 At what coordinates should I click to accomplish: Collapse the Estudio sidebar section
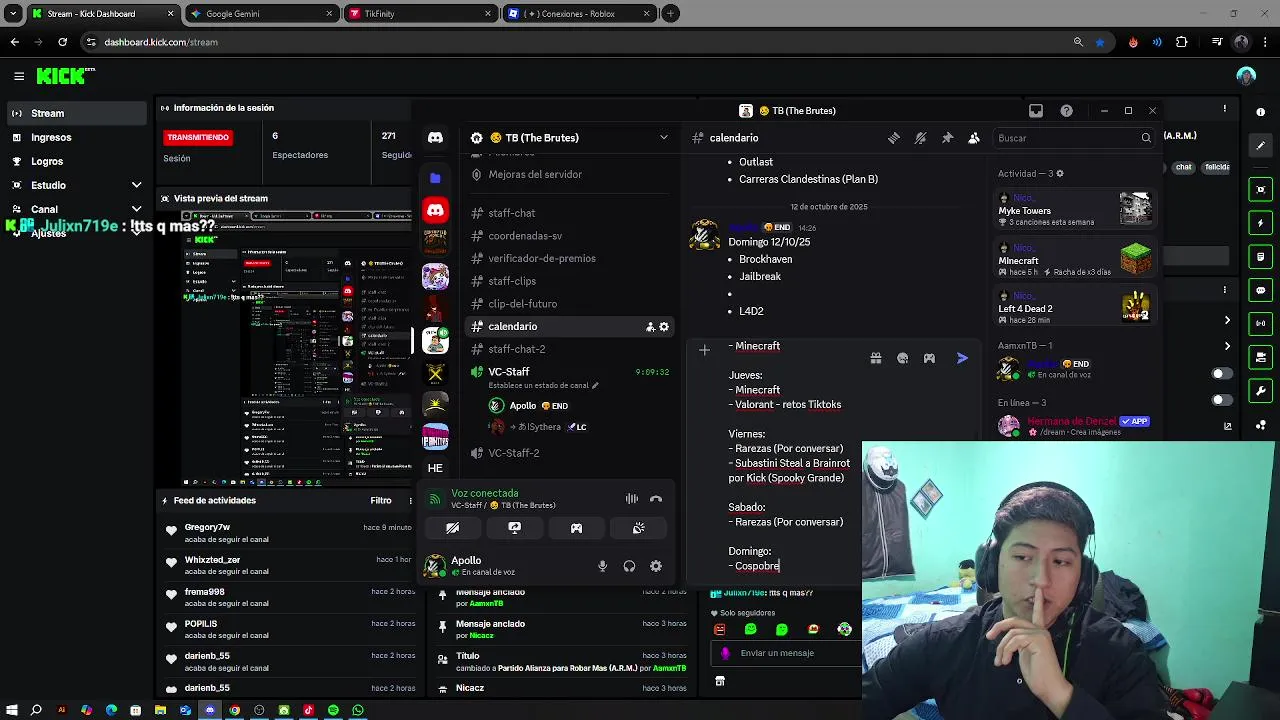point(137,185)
